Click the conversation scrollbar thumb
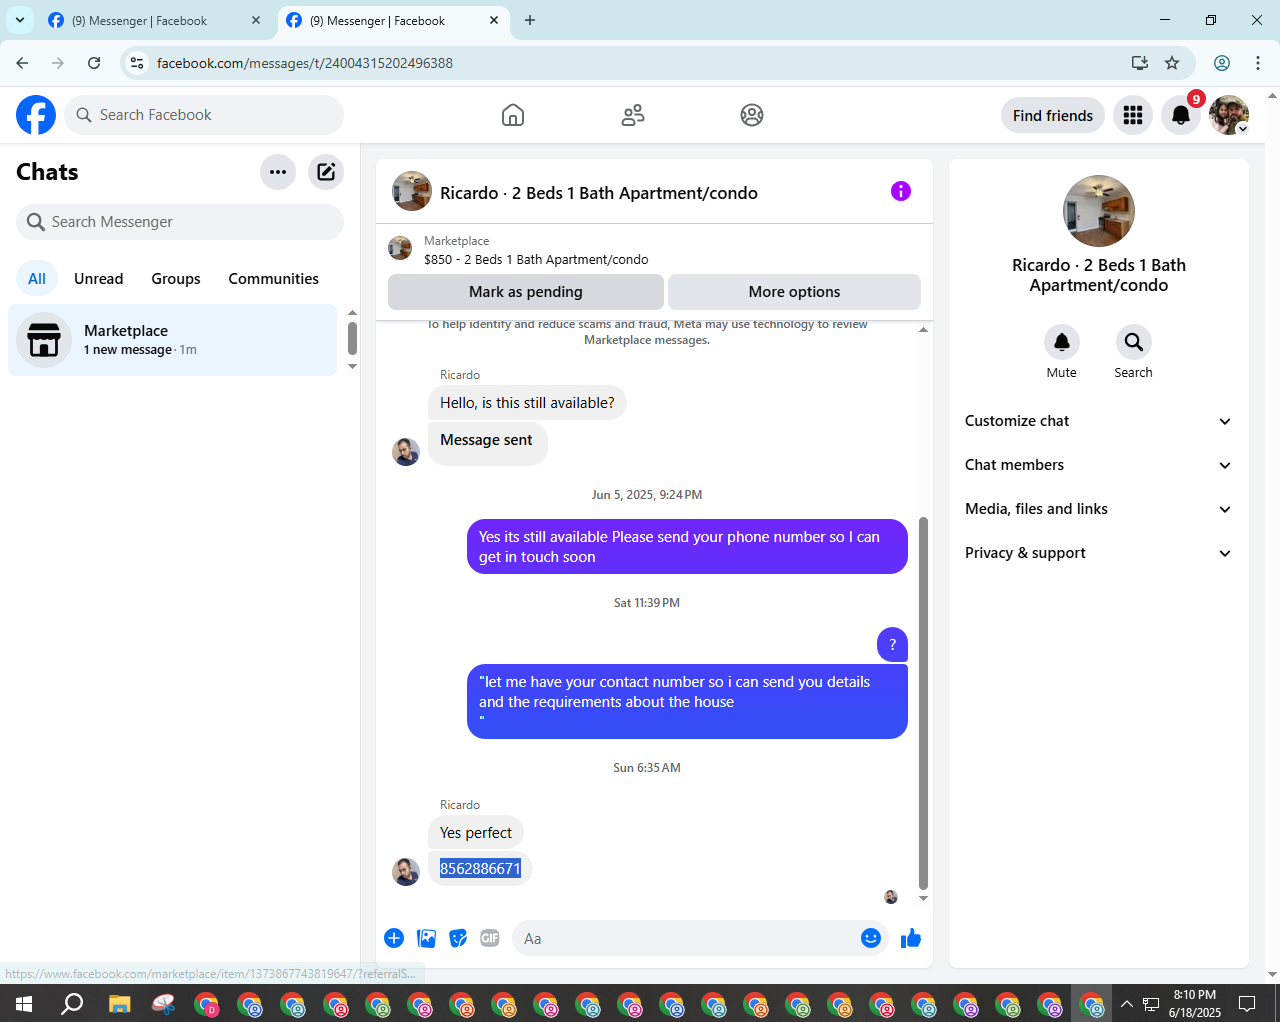 [923, 703]
